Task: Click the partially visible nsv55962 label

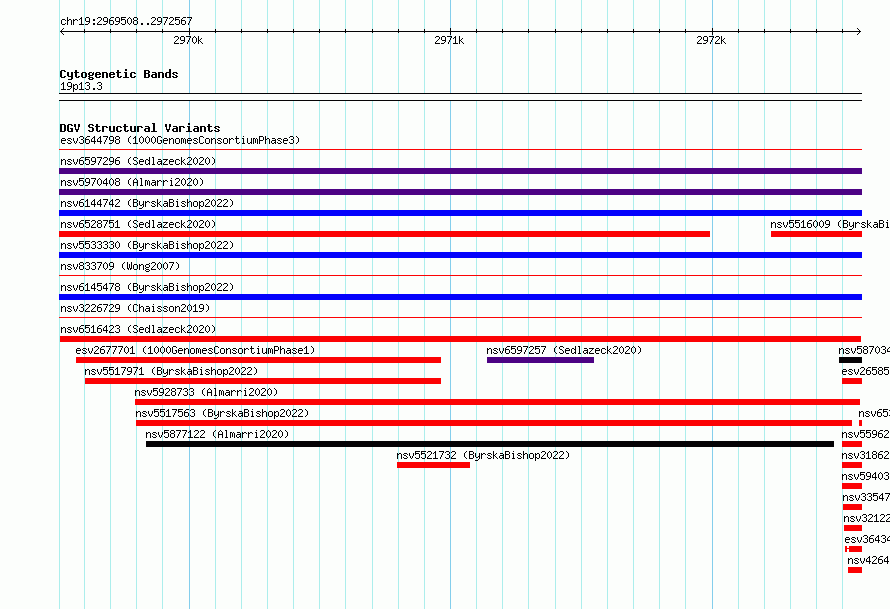Action: click(x=866, y=434)
